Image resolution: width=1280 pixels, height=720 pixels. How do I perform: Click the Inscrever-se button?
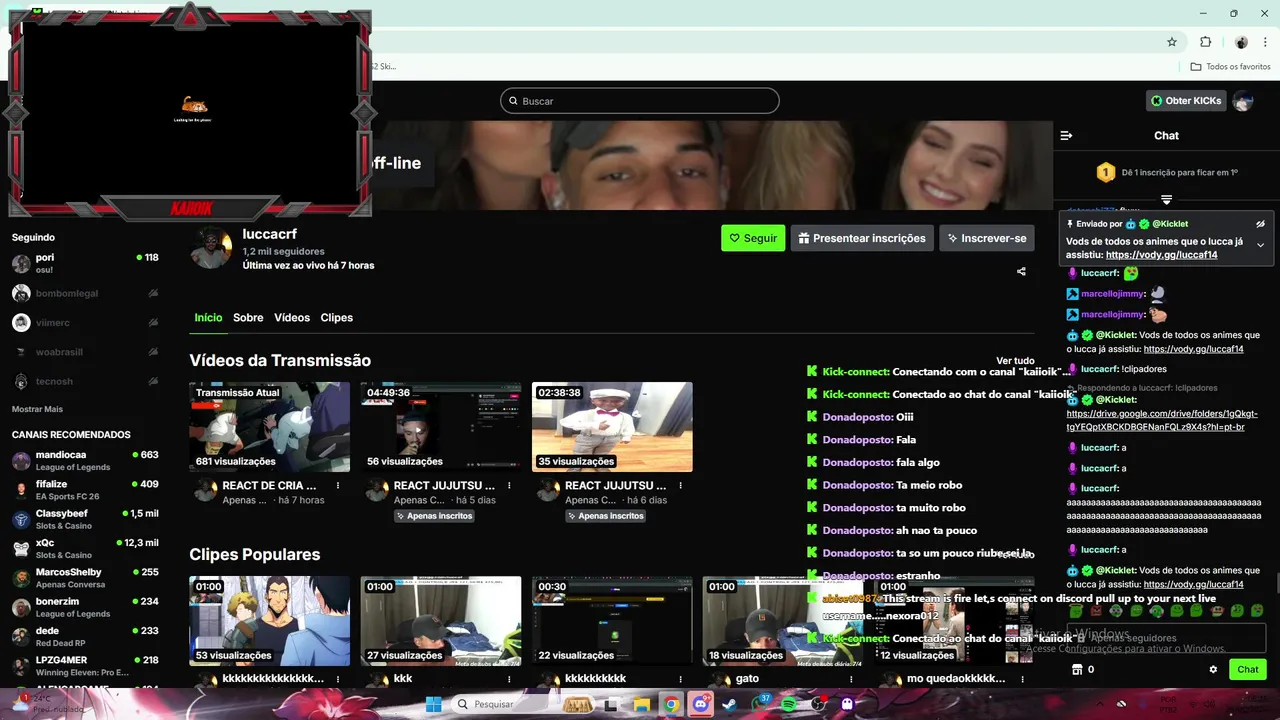[987, 238]
